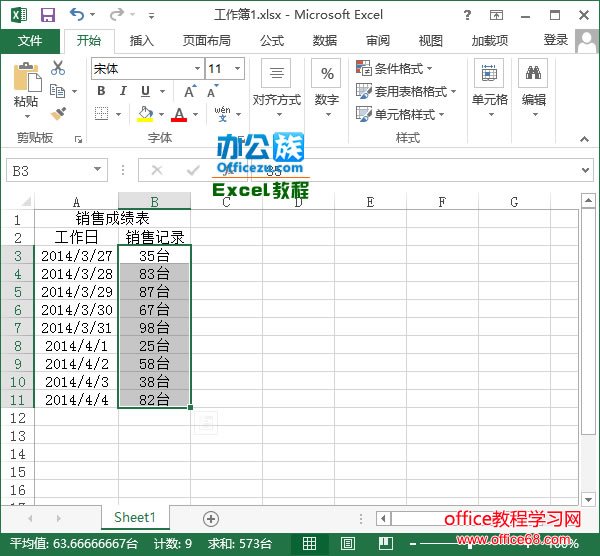Expand font color palette arrow
600x556 pixels.
pos(196,114)
